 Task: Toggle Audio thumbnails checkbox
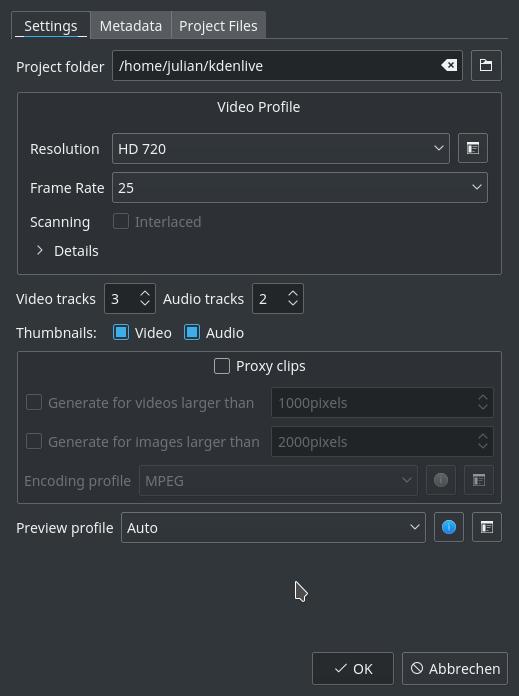tap(192, 332)
